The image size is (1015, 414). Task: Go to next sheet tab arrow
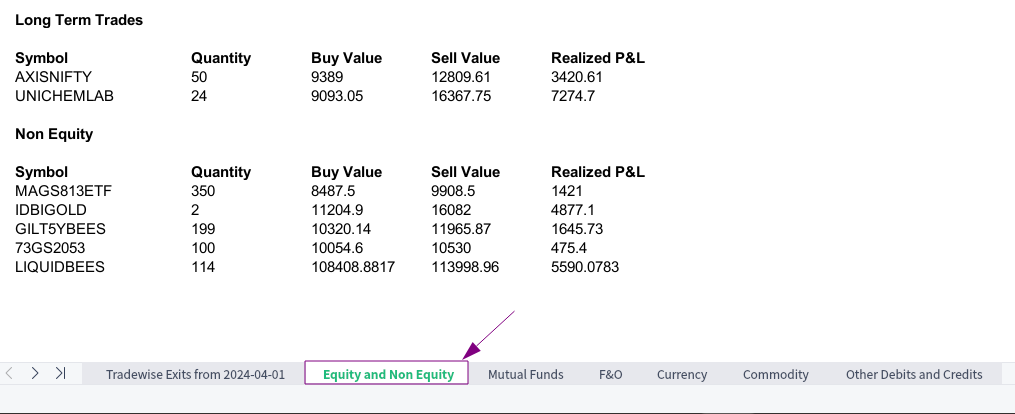click(35, 373)
